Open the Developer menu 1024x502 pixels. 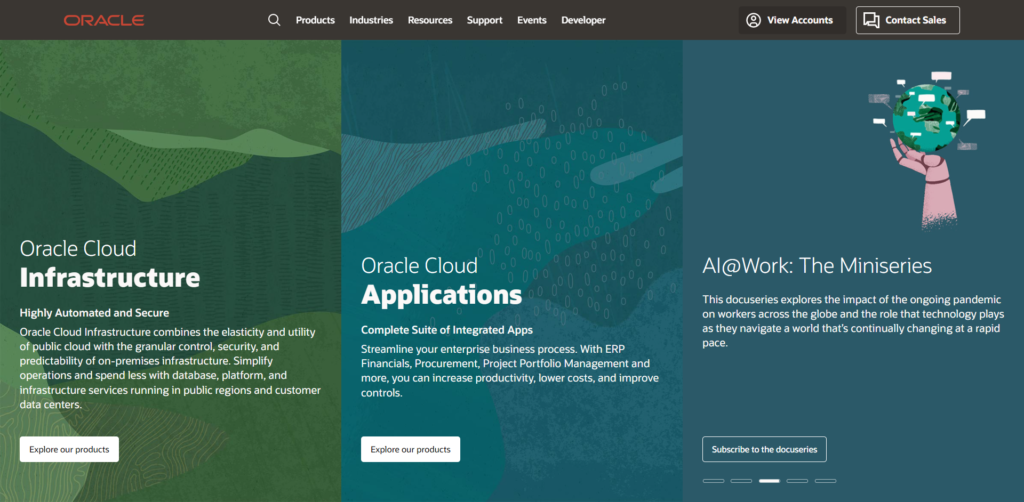[583, 20]
